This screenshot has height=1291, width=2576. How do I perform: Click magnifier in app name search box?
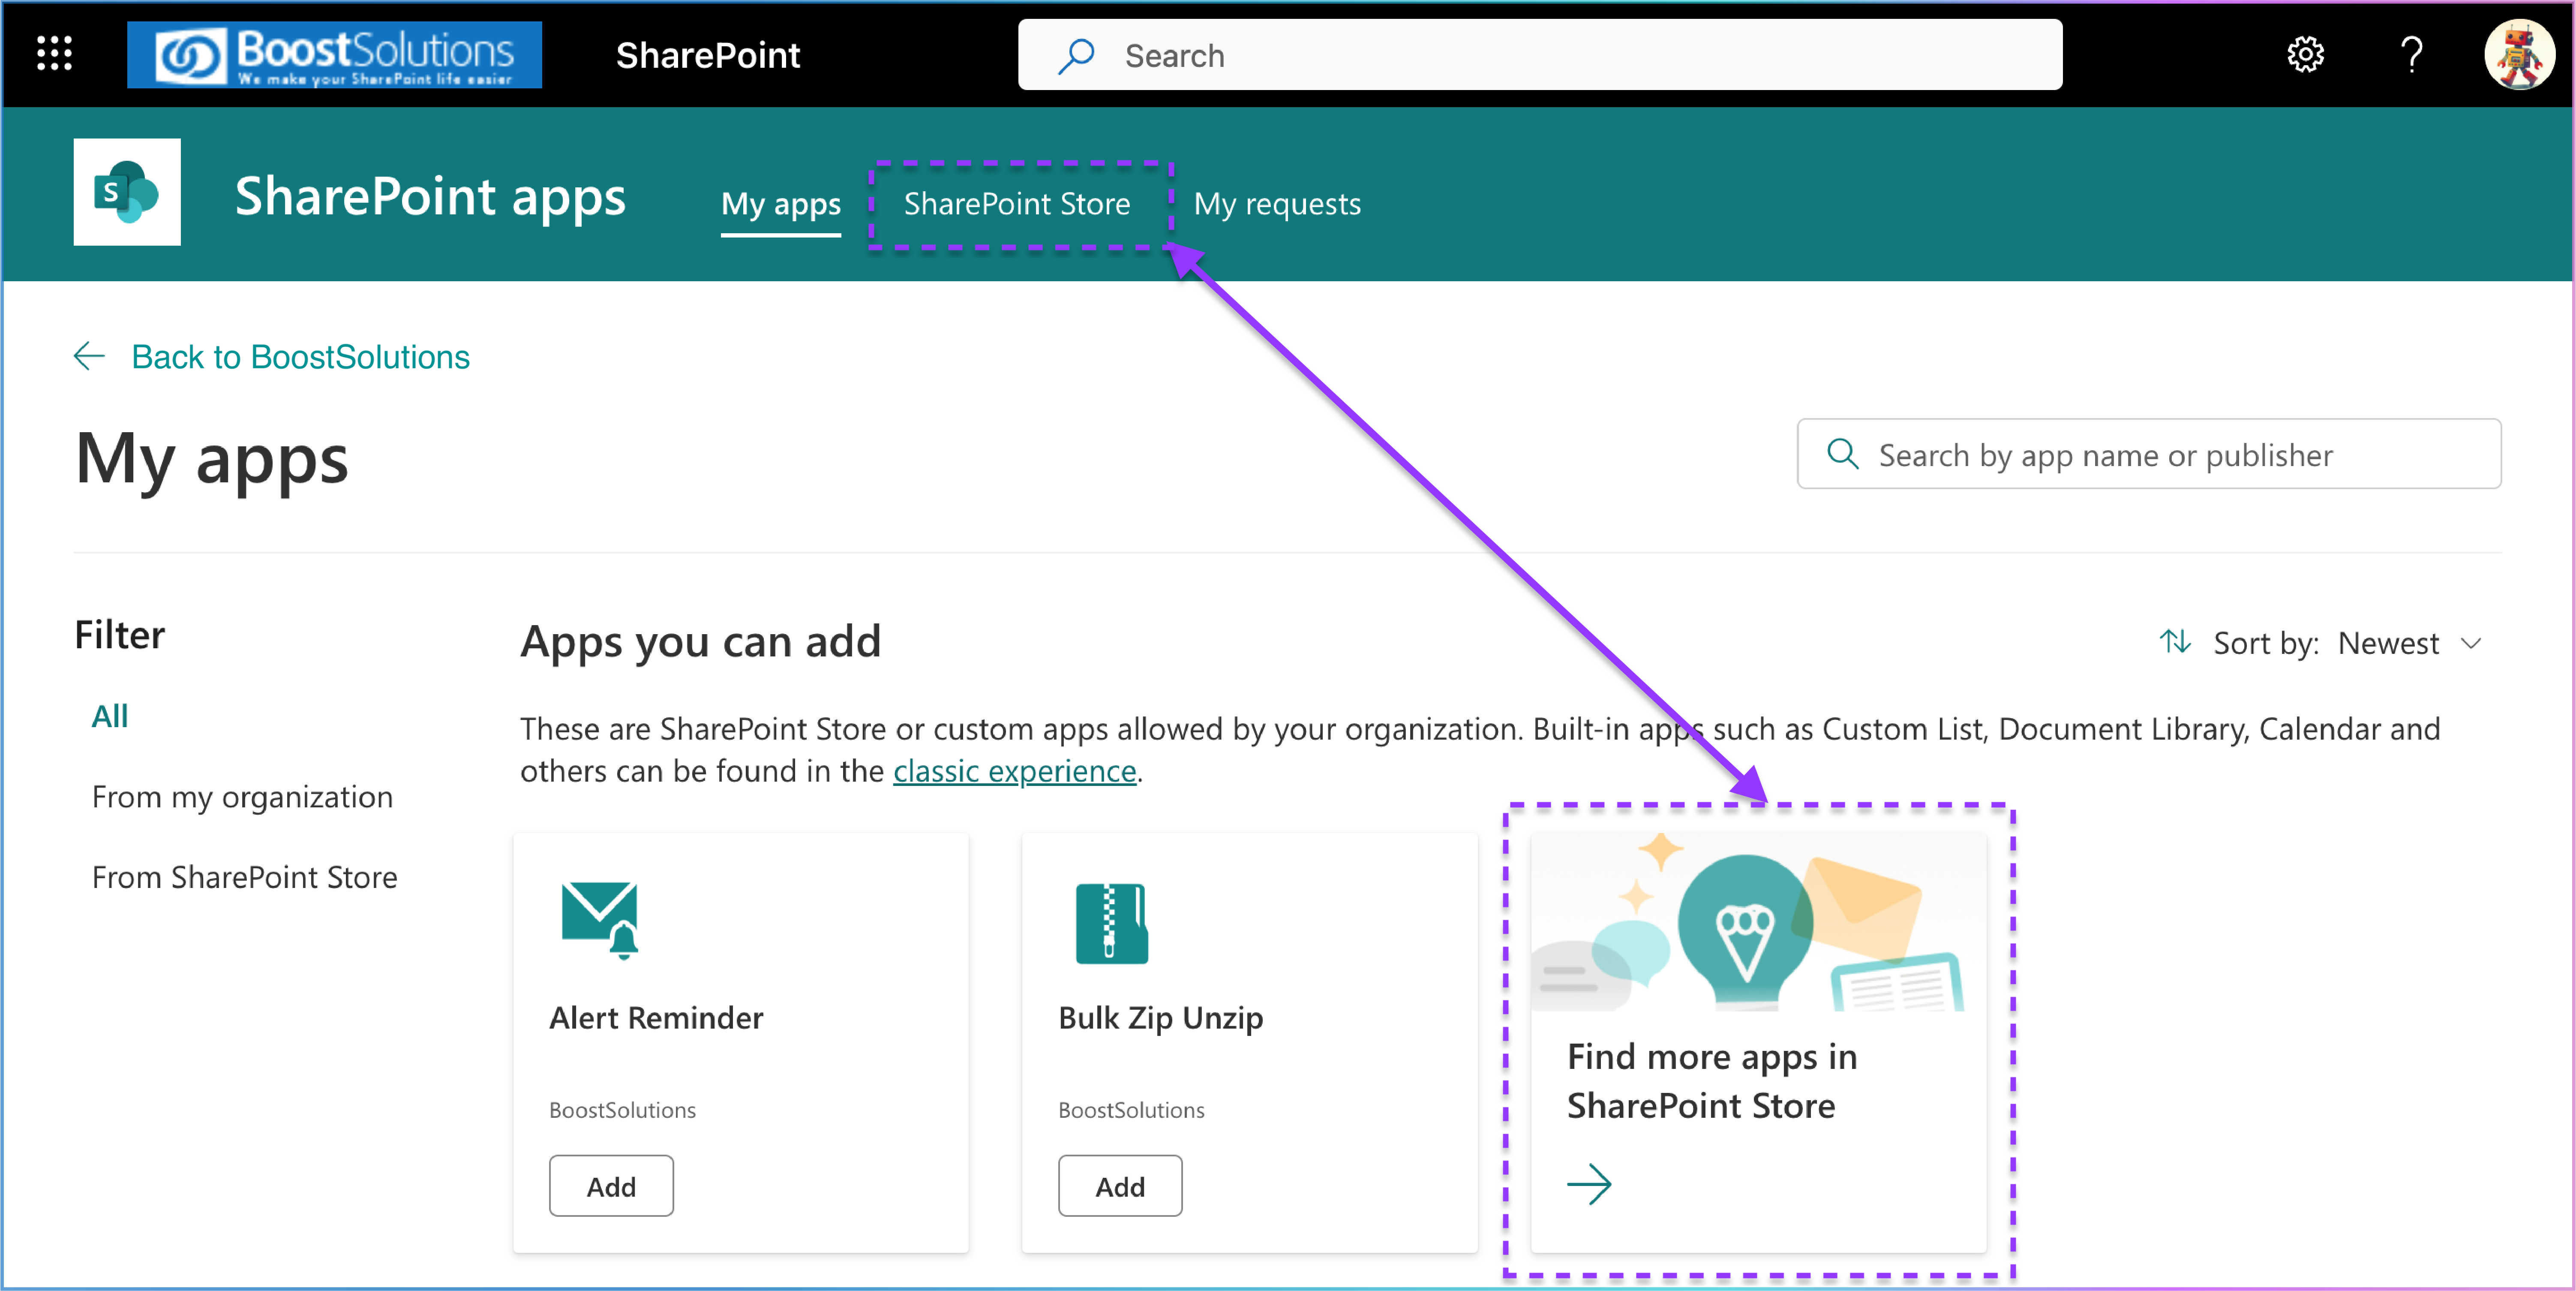[x=1842, y=454]
